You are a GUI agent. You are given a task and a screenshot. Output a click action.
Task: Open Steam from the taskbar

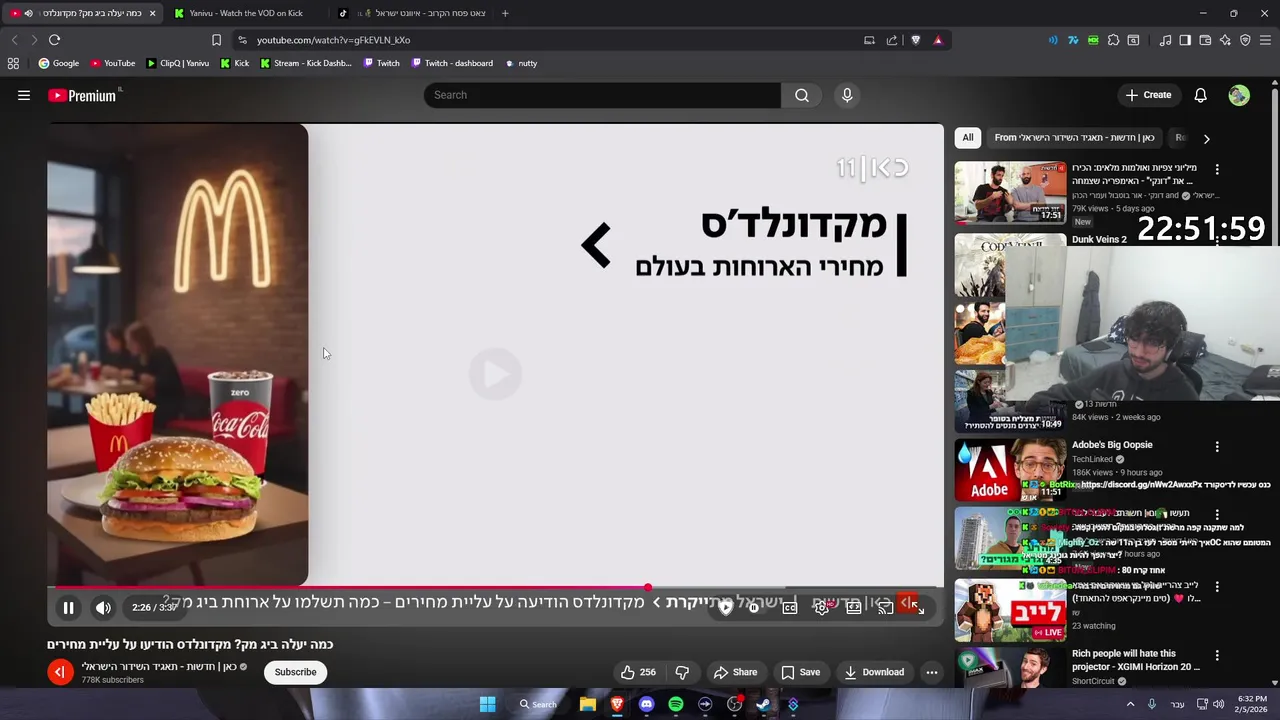point(764,704)
